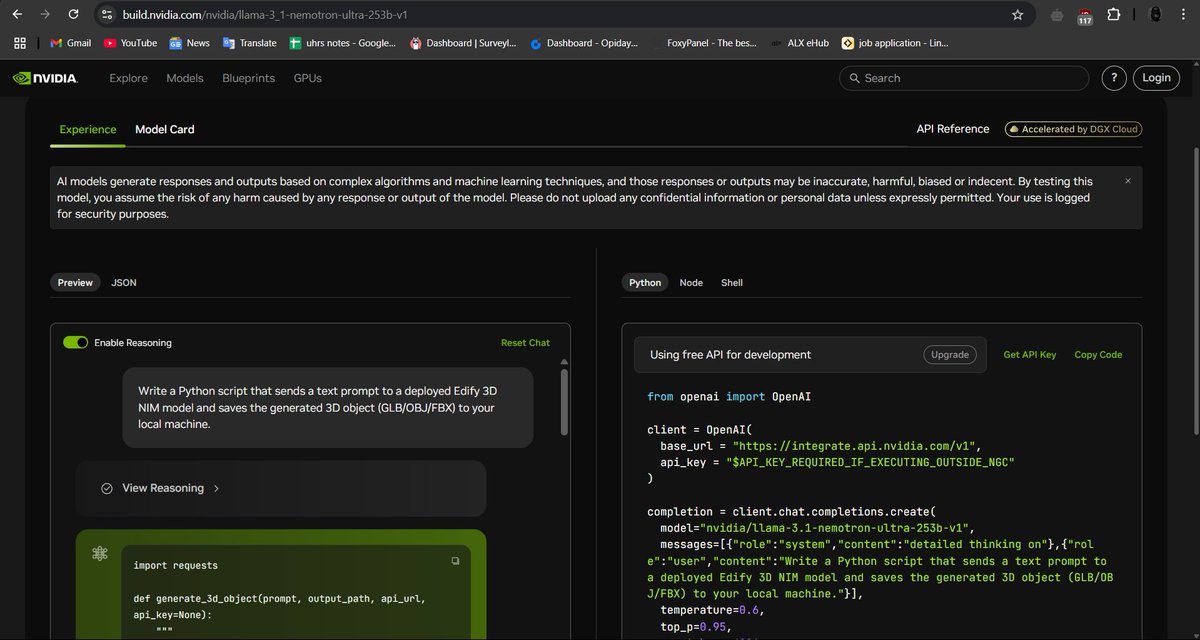This screenshot has width=1200, height=640.
Task: Click the NVIDIA logo
Action: (x=44, y=78)
